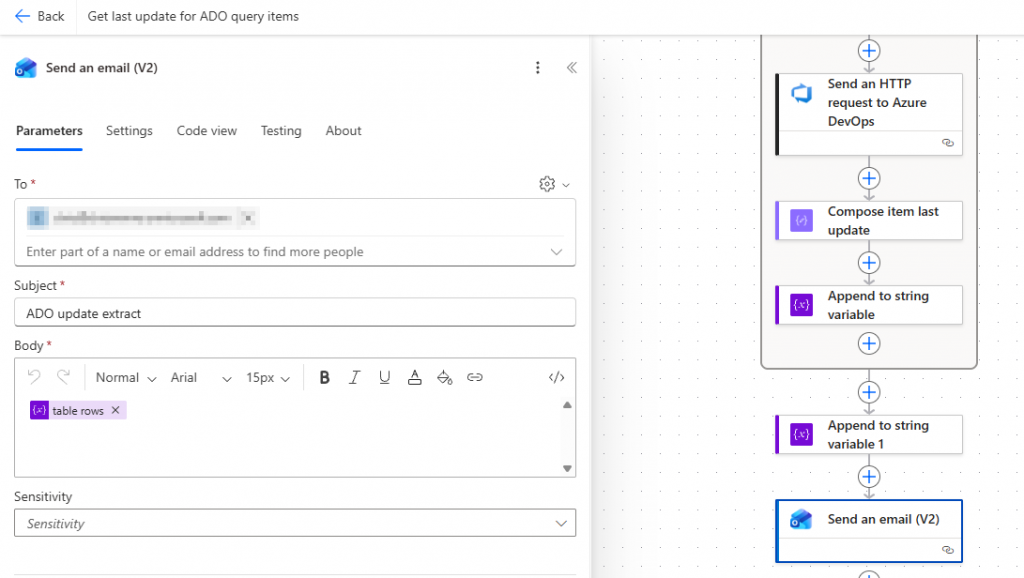Toggle underline formatting in body editor

(384, 378)
